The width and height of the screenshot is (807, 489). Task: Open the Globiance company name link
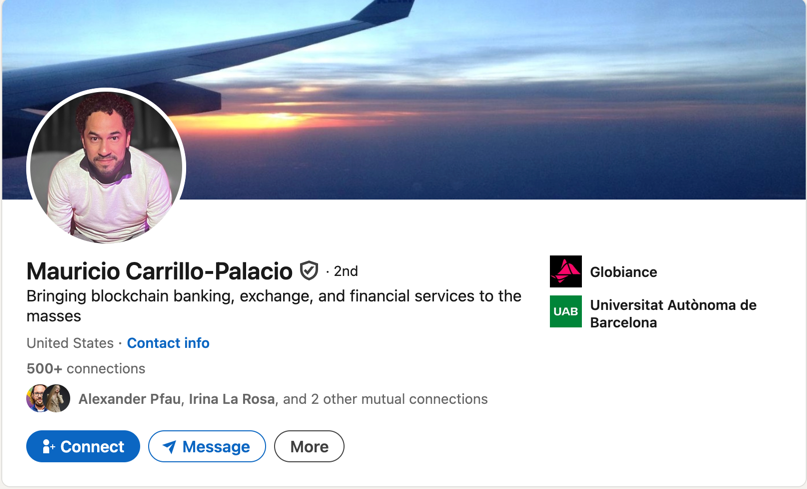pyautogui.click(x=623, y=272)
